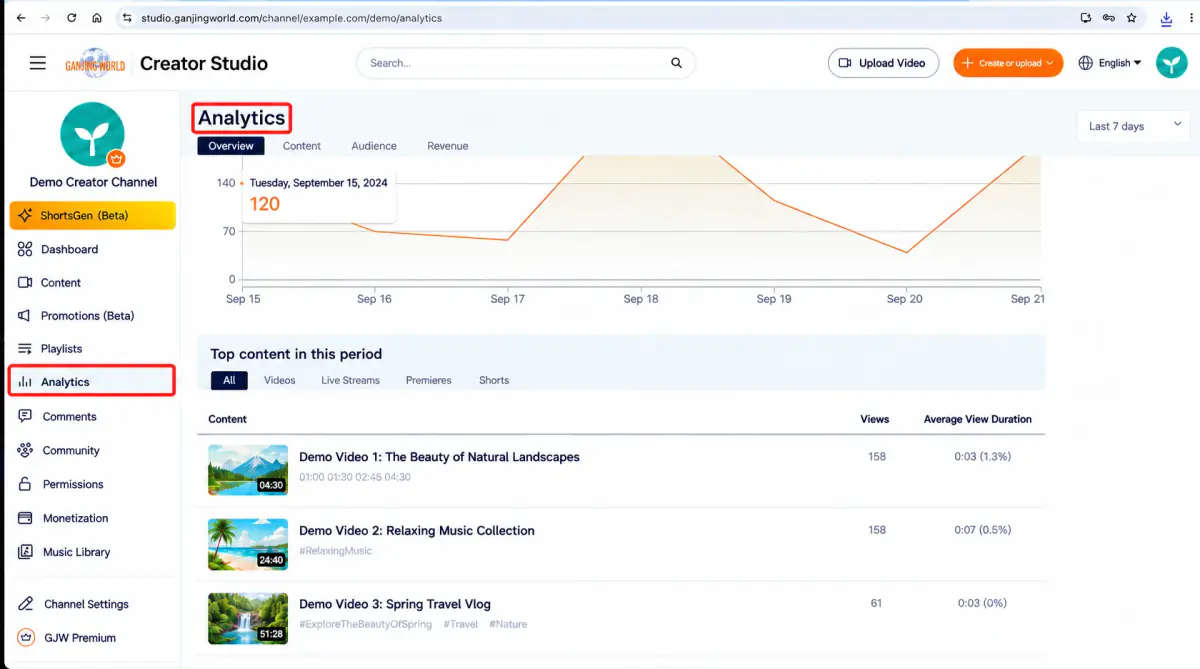Click the globe language icon
Screen dimensions: 1200x669
pos(1086,63)
